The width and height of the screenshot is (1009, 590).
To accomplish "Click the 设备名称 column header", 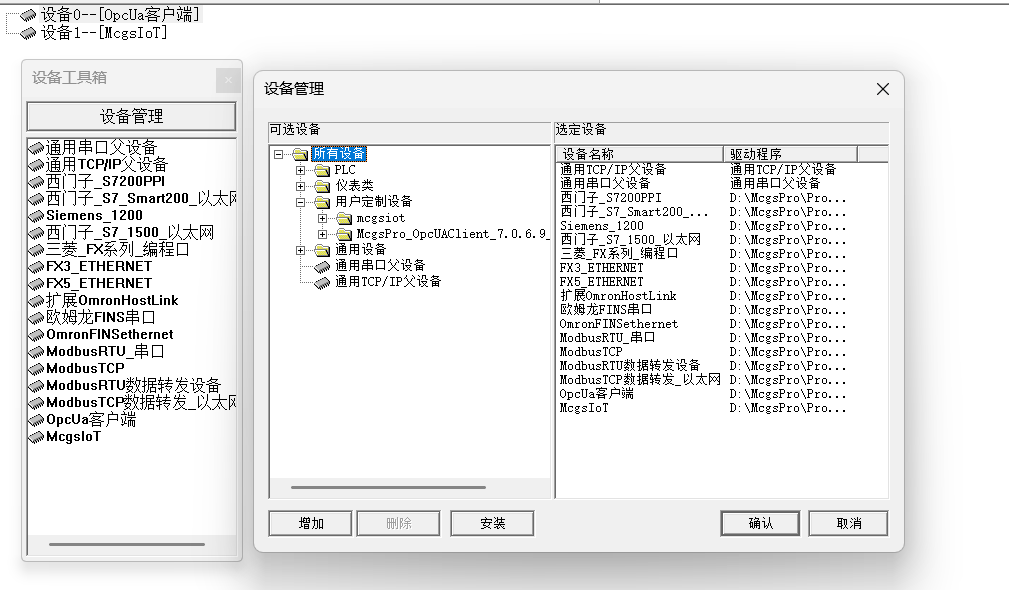I will (640, 154).
